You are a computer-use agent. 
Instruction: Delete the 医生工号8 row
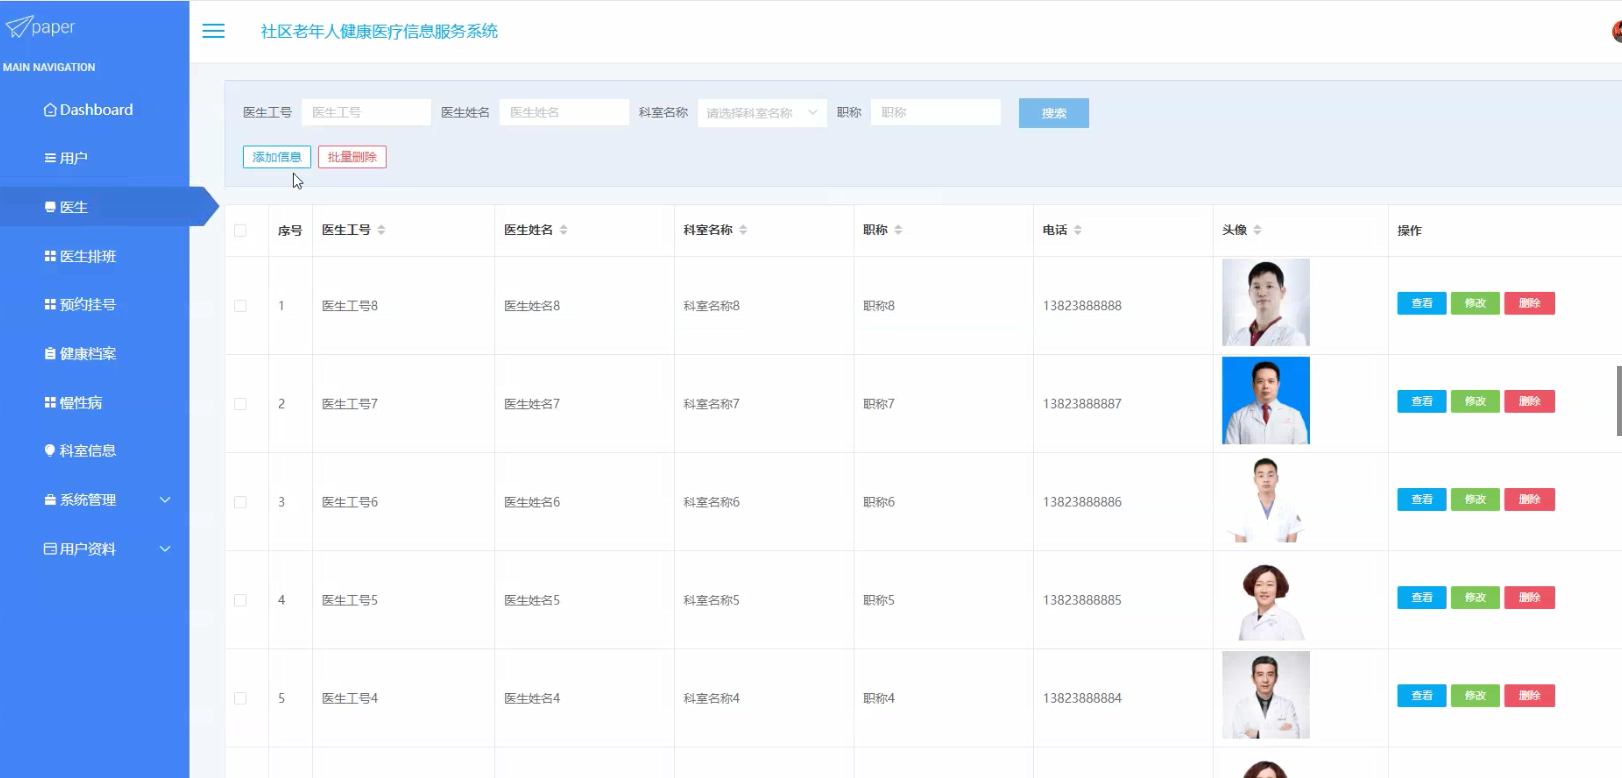[x=1530, y=303]
